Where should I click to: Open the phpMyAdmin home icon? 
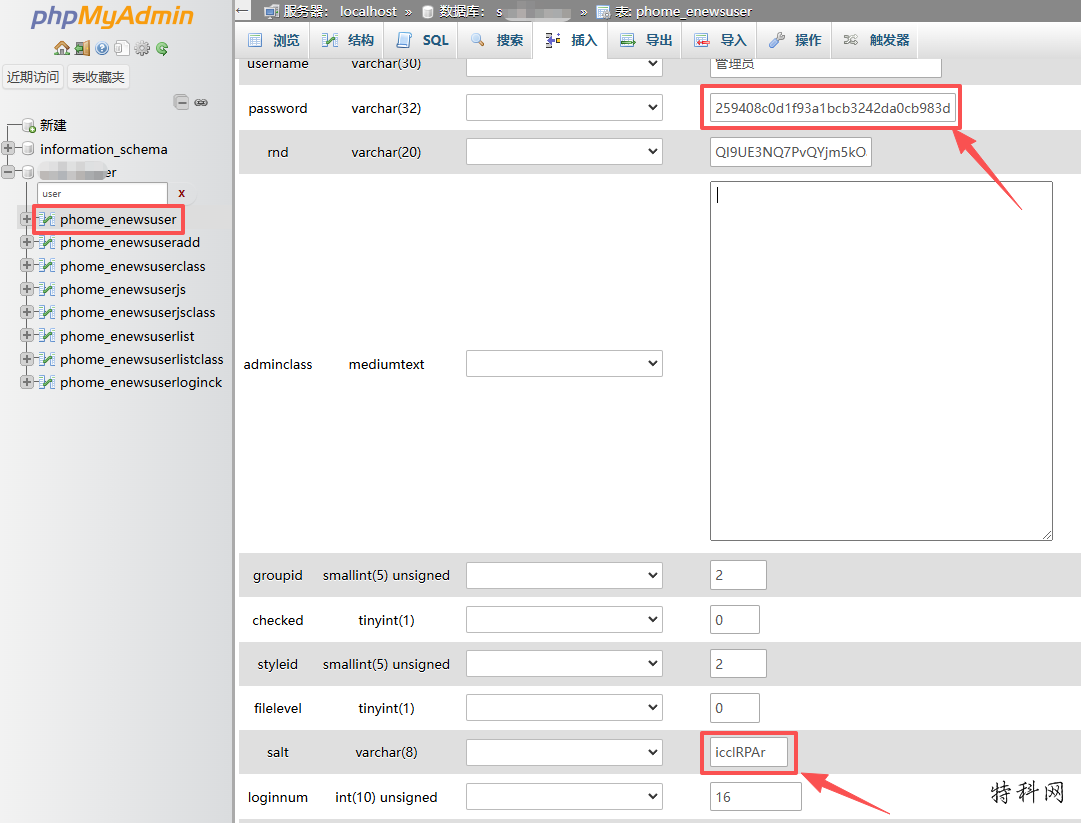pyautogui.click(x=62, y=48)
